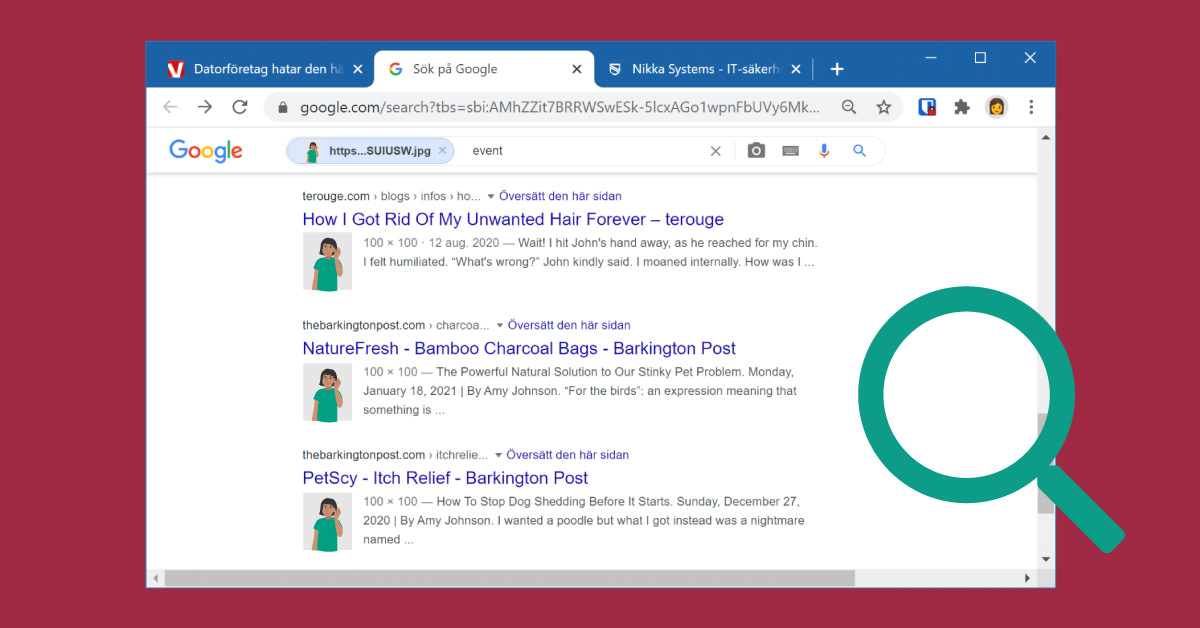Search by image with camera icon
Image resolution: width=1200 pixels, height=628 pixels.
[x=756, y=151]
